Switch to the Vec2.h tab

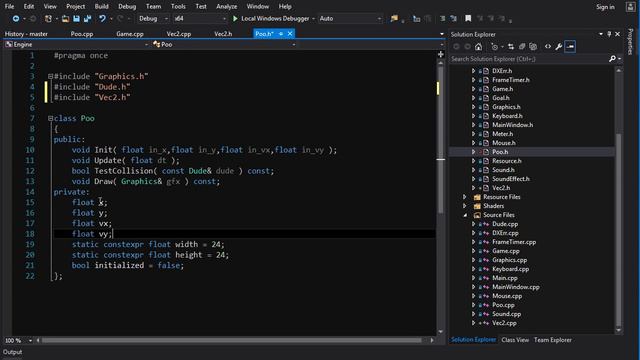[223, 34]
